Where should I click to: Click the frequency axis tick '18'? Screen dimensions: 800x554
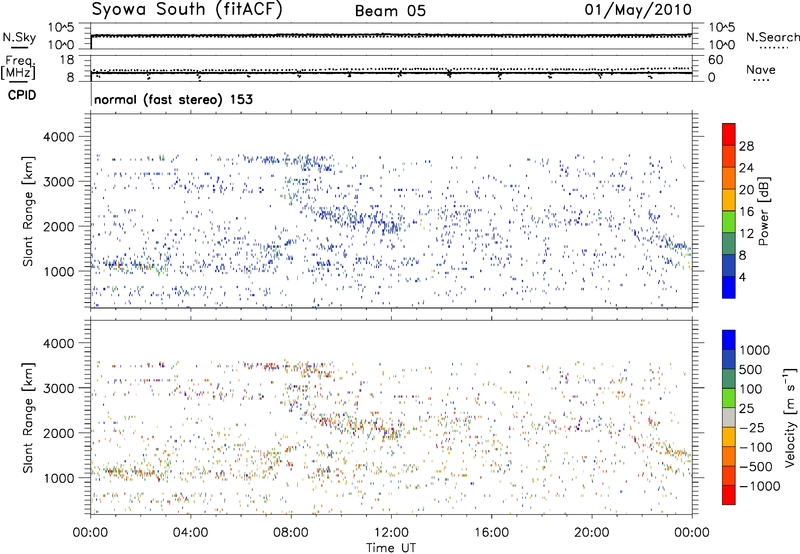tap(67, 59)
